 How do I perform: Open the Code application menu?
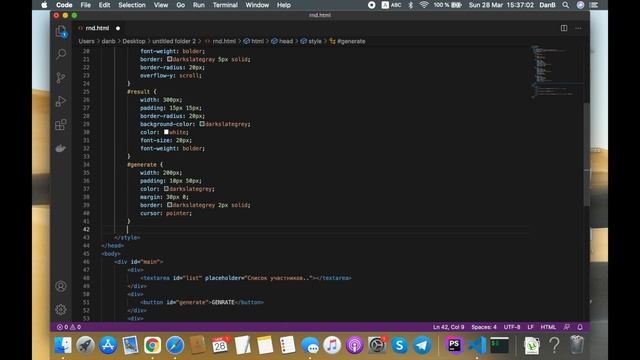[64, 5]
